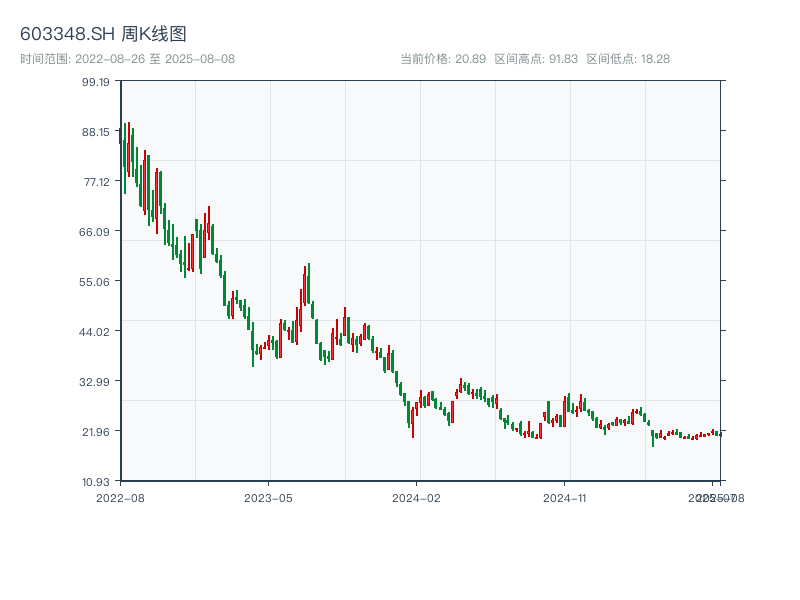Click the 区间低点 18.28 label
This screenshot has height=600, width=800.
tap(628, 59)
